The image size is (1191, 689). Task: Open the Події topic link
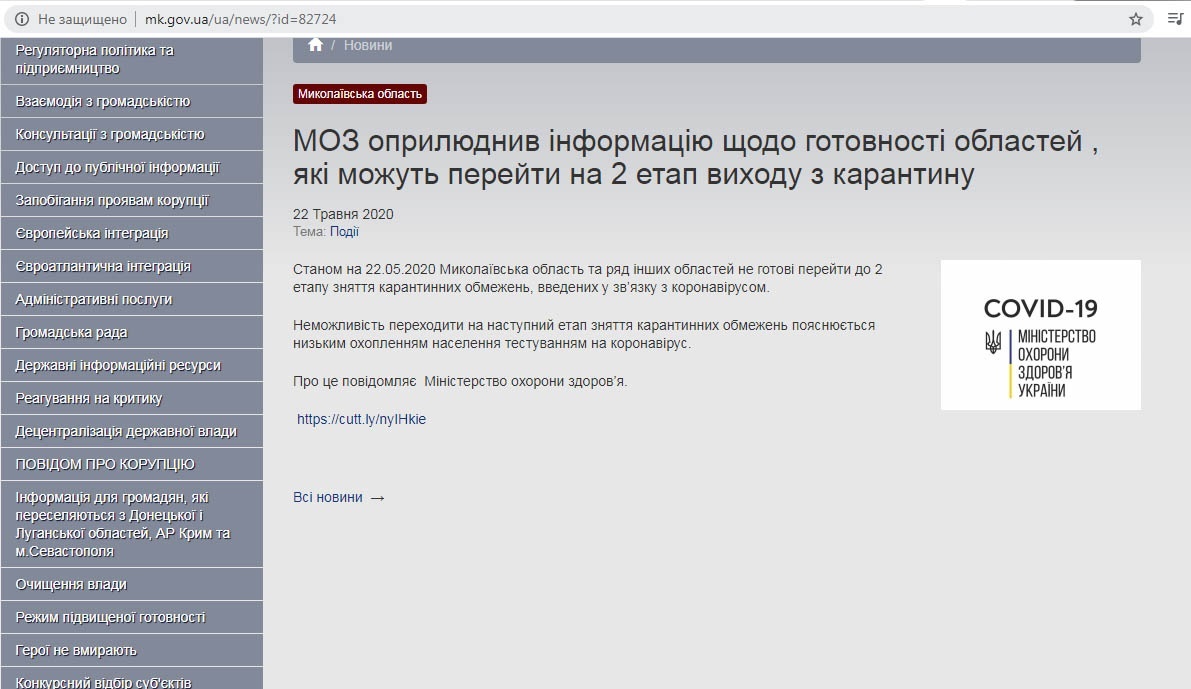coord(344,232)
